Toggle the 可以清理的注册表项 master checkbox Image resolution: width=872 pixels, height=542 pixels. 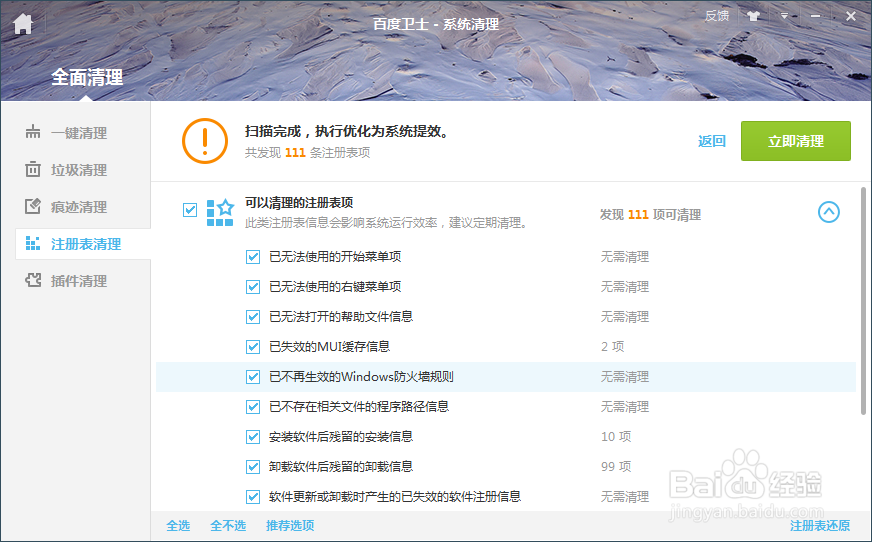click(x=190, y=210)
